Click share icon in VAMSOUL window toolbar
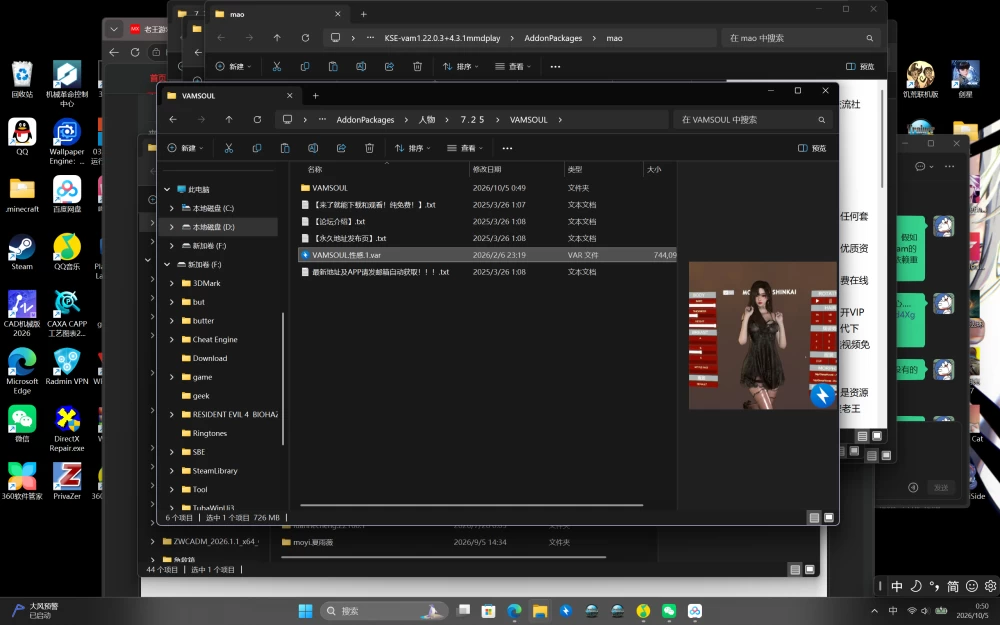 pos(341,148)
